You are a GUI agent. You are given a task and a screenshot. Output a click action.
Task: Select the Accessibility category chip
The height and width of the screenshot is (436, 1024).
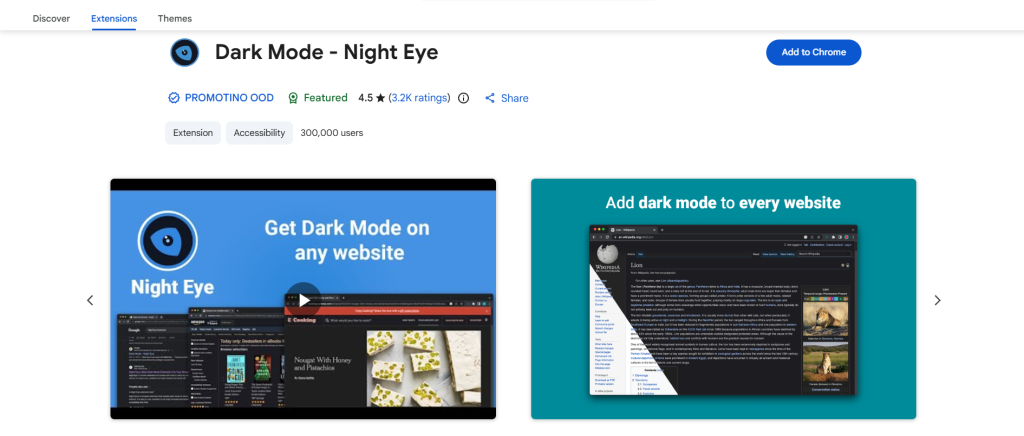259,132
